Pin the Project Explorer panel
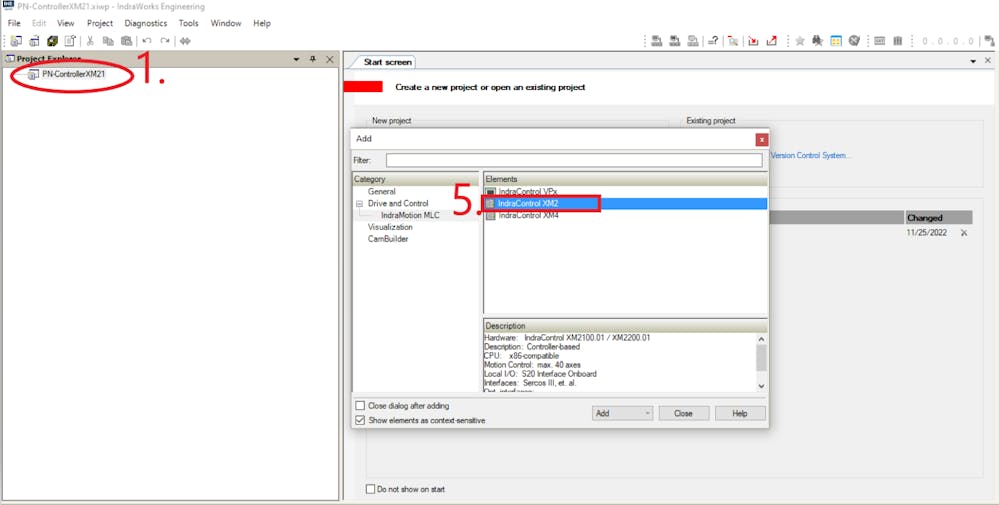 pyautogui.click(x=312, y=59)
